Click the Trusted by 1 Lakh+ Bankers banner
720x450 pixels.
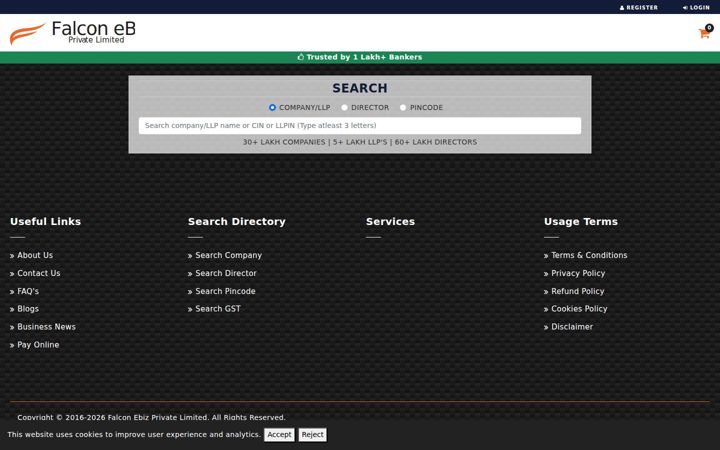point(360,57)
